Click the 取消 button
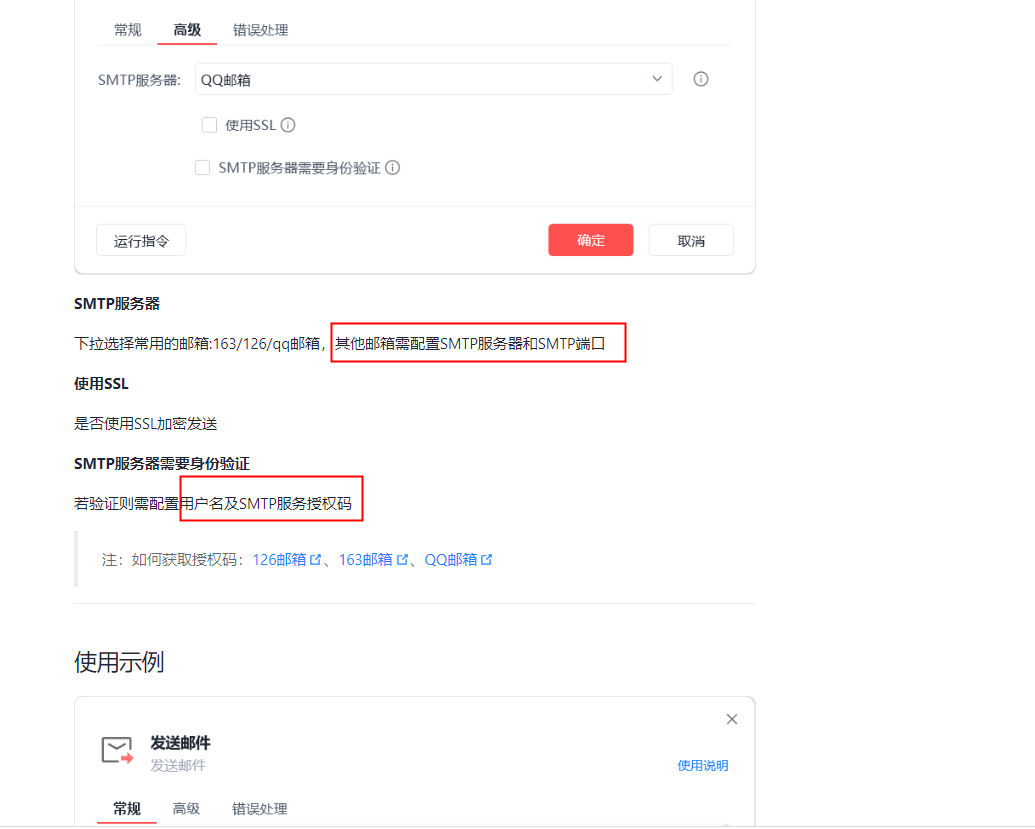Viewport: 1035px width, 829px height. [x=691, y=240]
